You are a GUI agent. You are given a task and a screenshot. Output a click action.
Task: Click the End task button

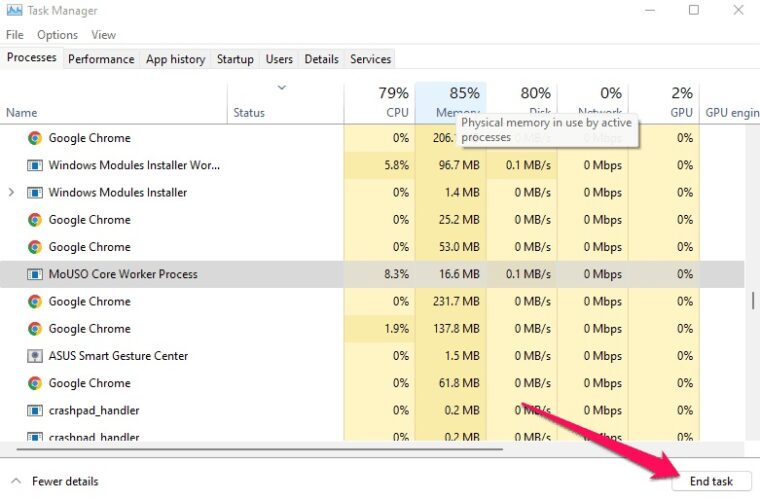(x=711, y=481)
